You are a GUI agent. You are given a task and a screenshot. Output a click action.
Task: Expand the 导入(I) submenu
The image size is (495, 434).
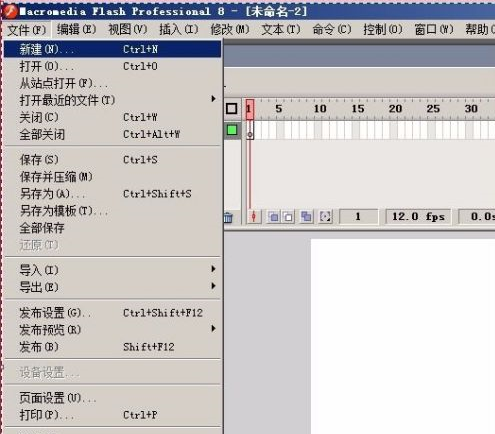point(113,270)
